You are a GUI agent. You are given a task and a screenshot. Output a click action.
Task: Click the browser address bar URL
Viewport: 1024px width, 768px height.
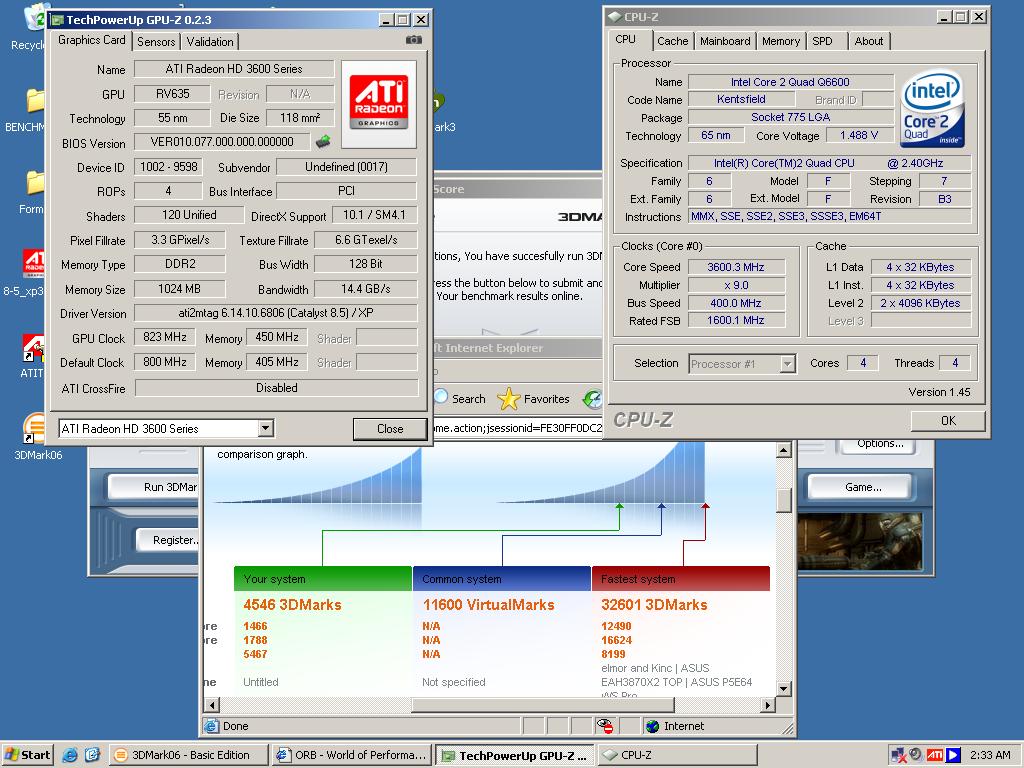click(517, 428)
